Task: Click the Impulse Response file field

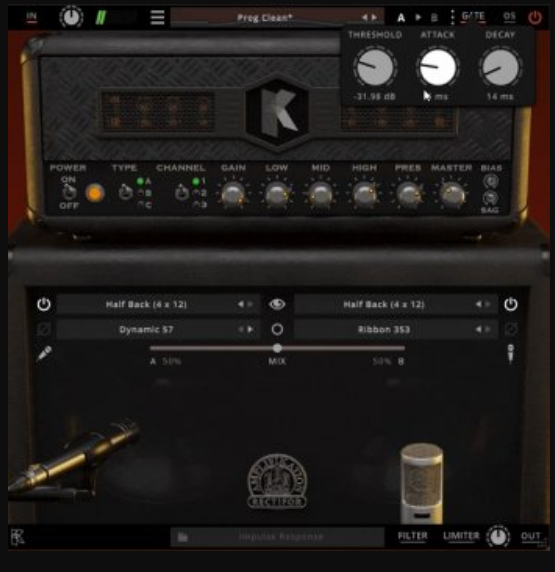Action: pos(277,537)
